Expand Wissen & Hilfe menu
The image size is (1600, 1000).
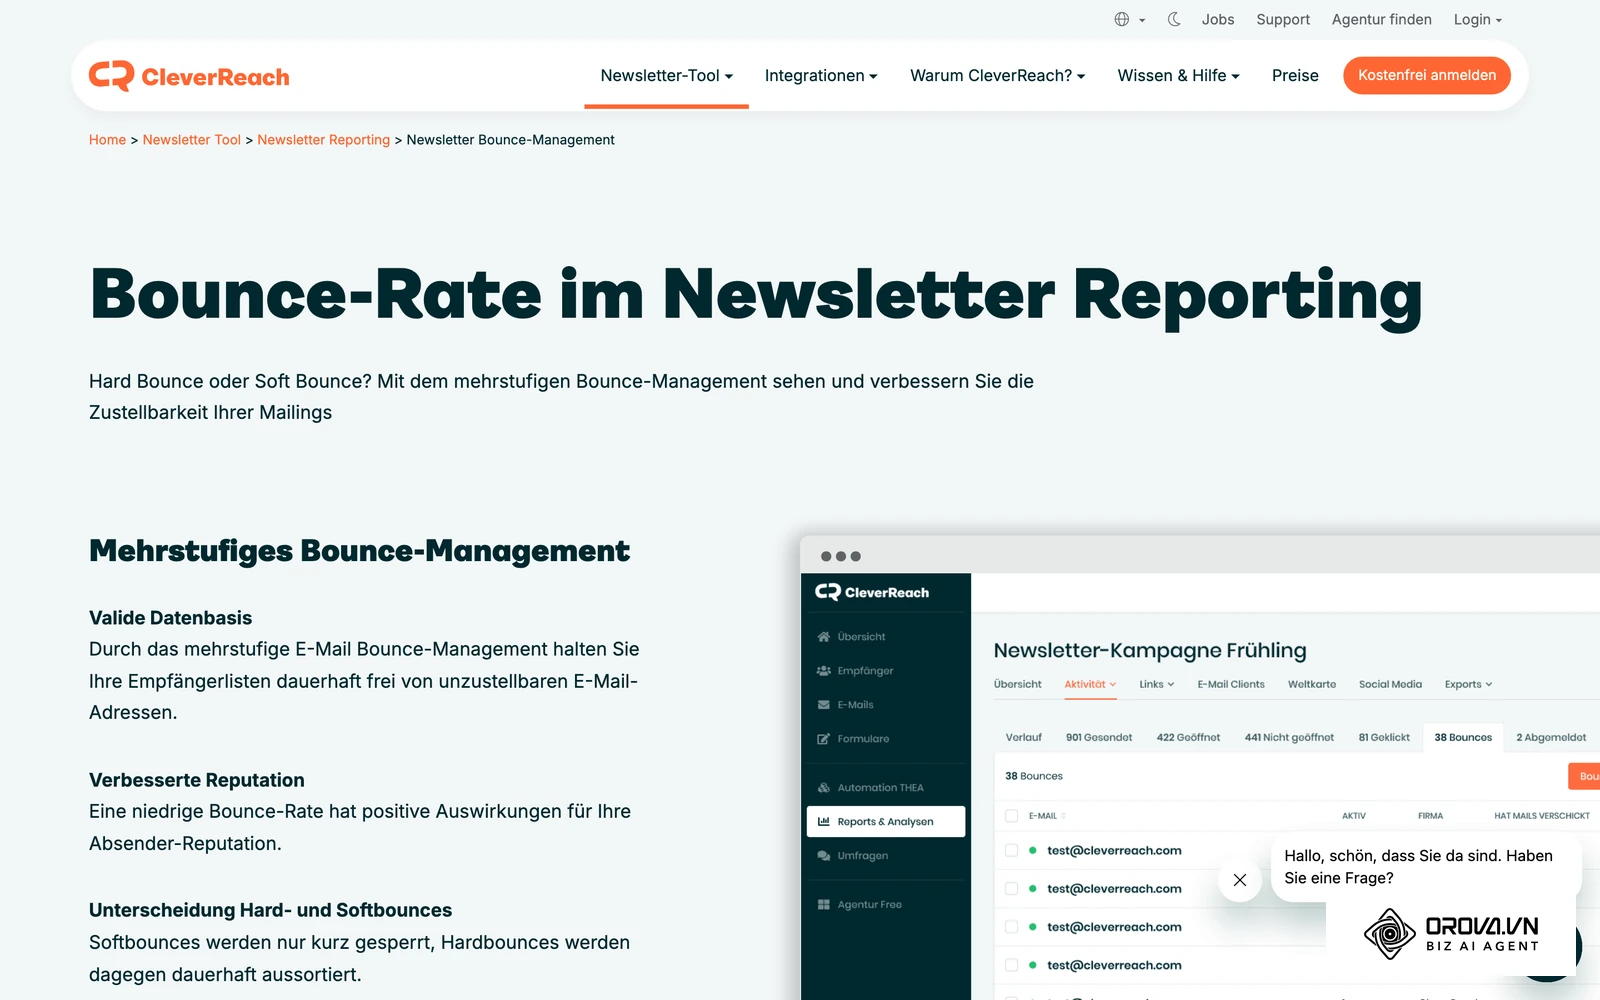(1178, 75)
